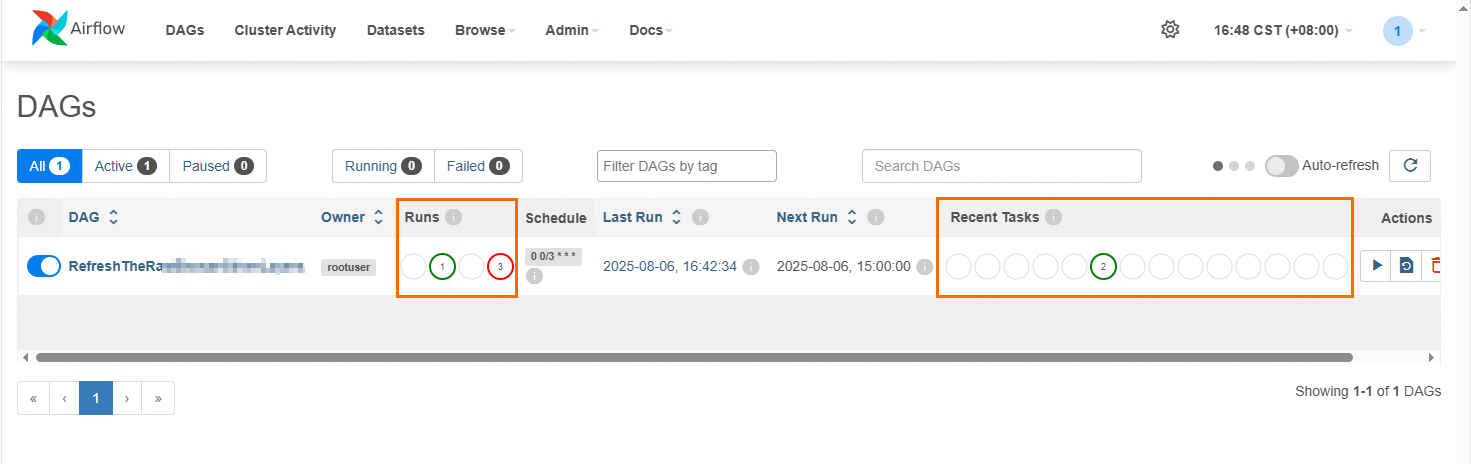Delete the DAG using the trash icon
This screenshot has width=1471, height=464.
(1434, 266)
